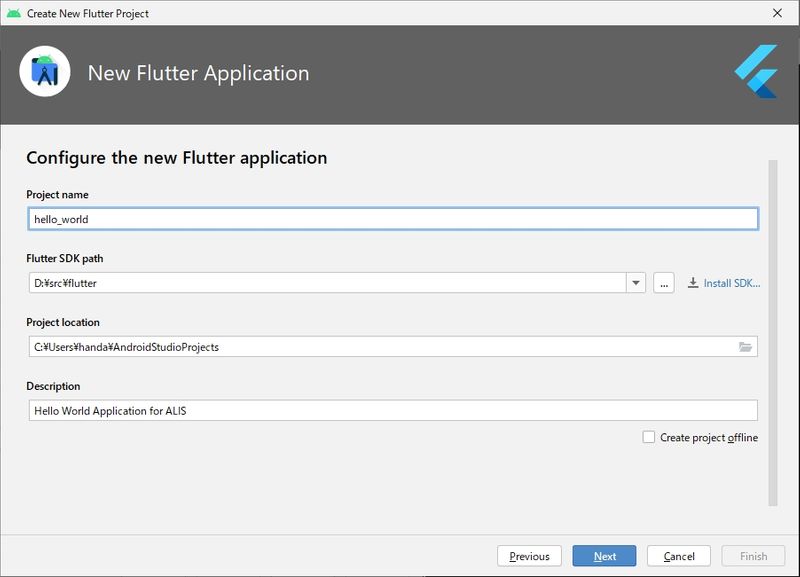Viewport: 800px width, 577px height.
Task: Click the Install SDK link
Action: [x=731, y=283]
